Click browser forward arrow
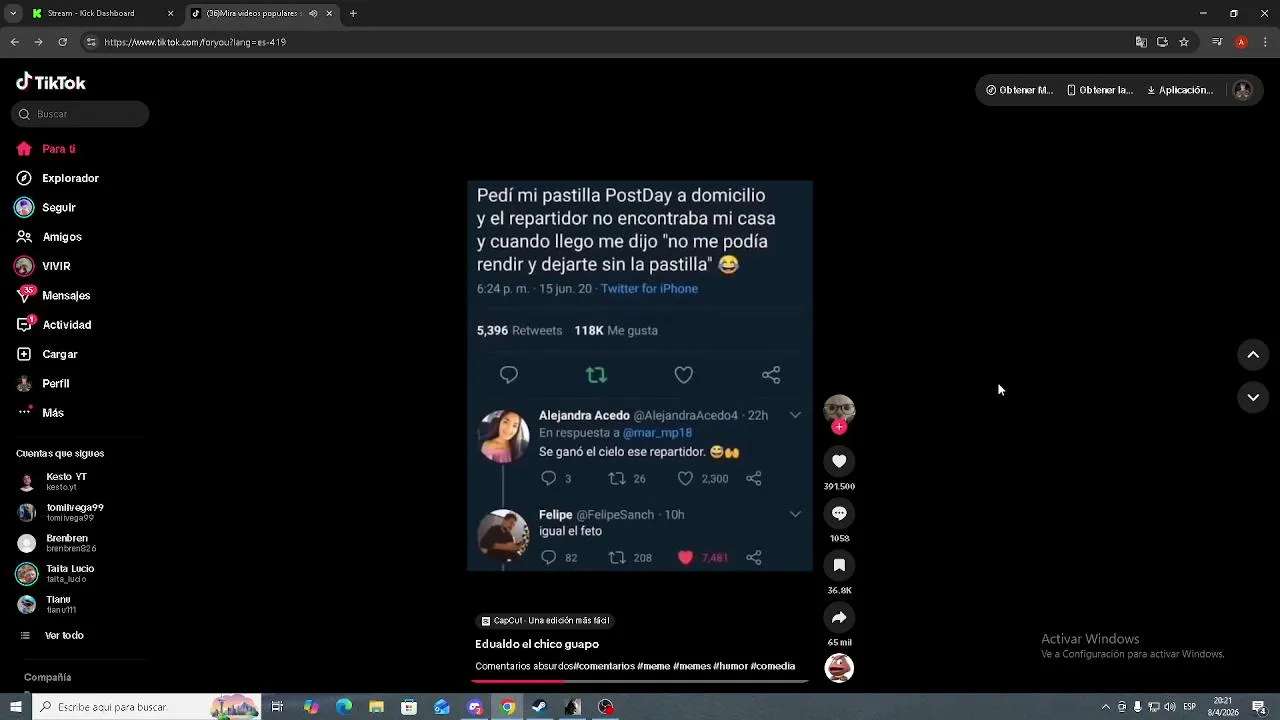Screen dimensions: 1280x720 coord(38,42)
